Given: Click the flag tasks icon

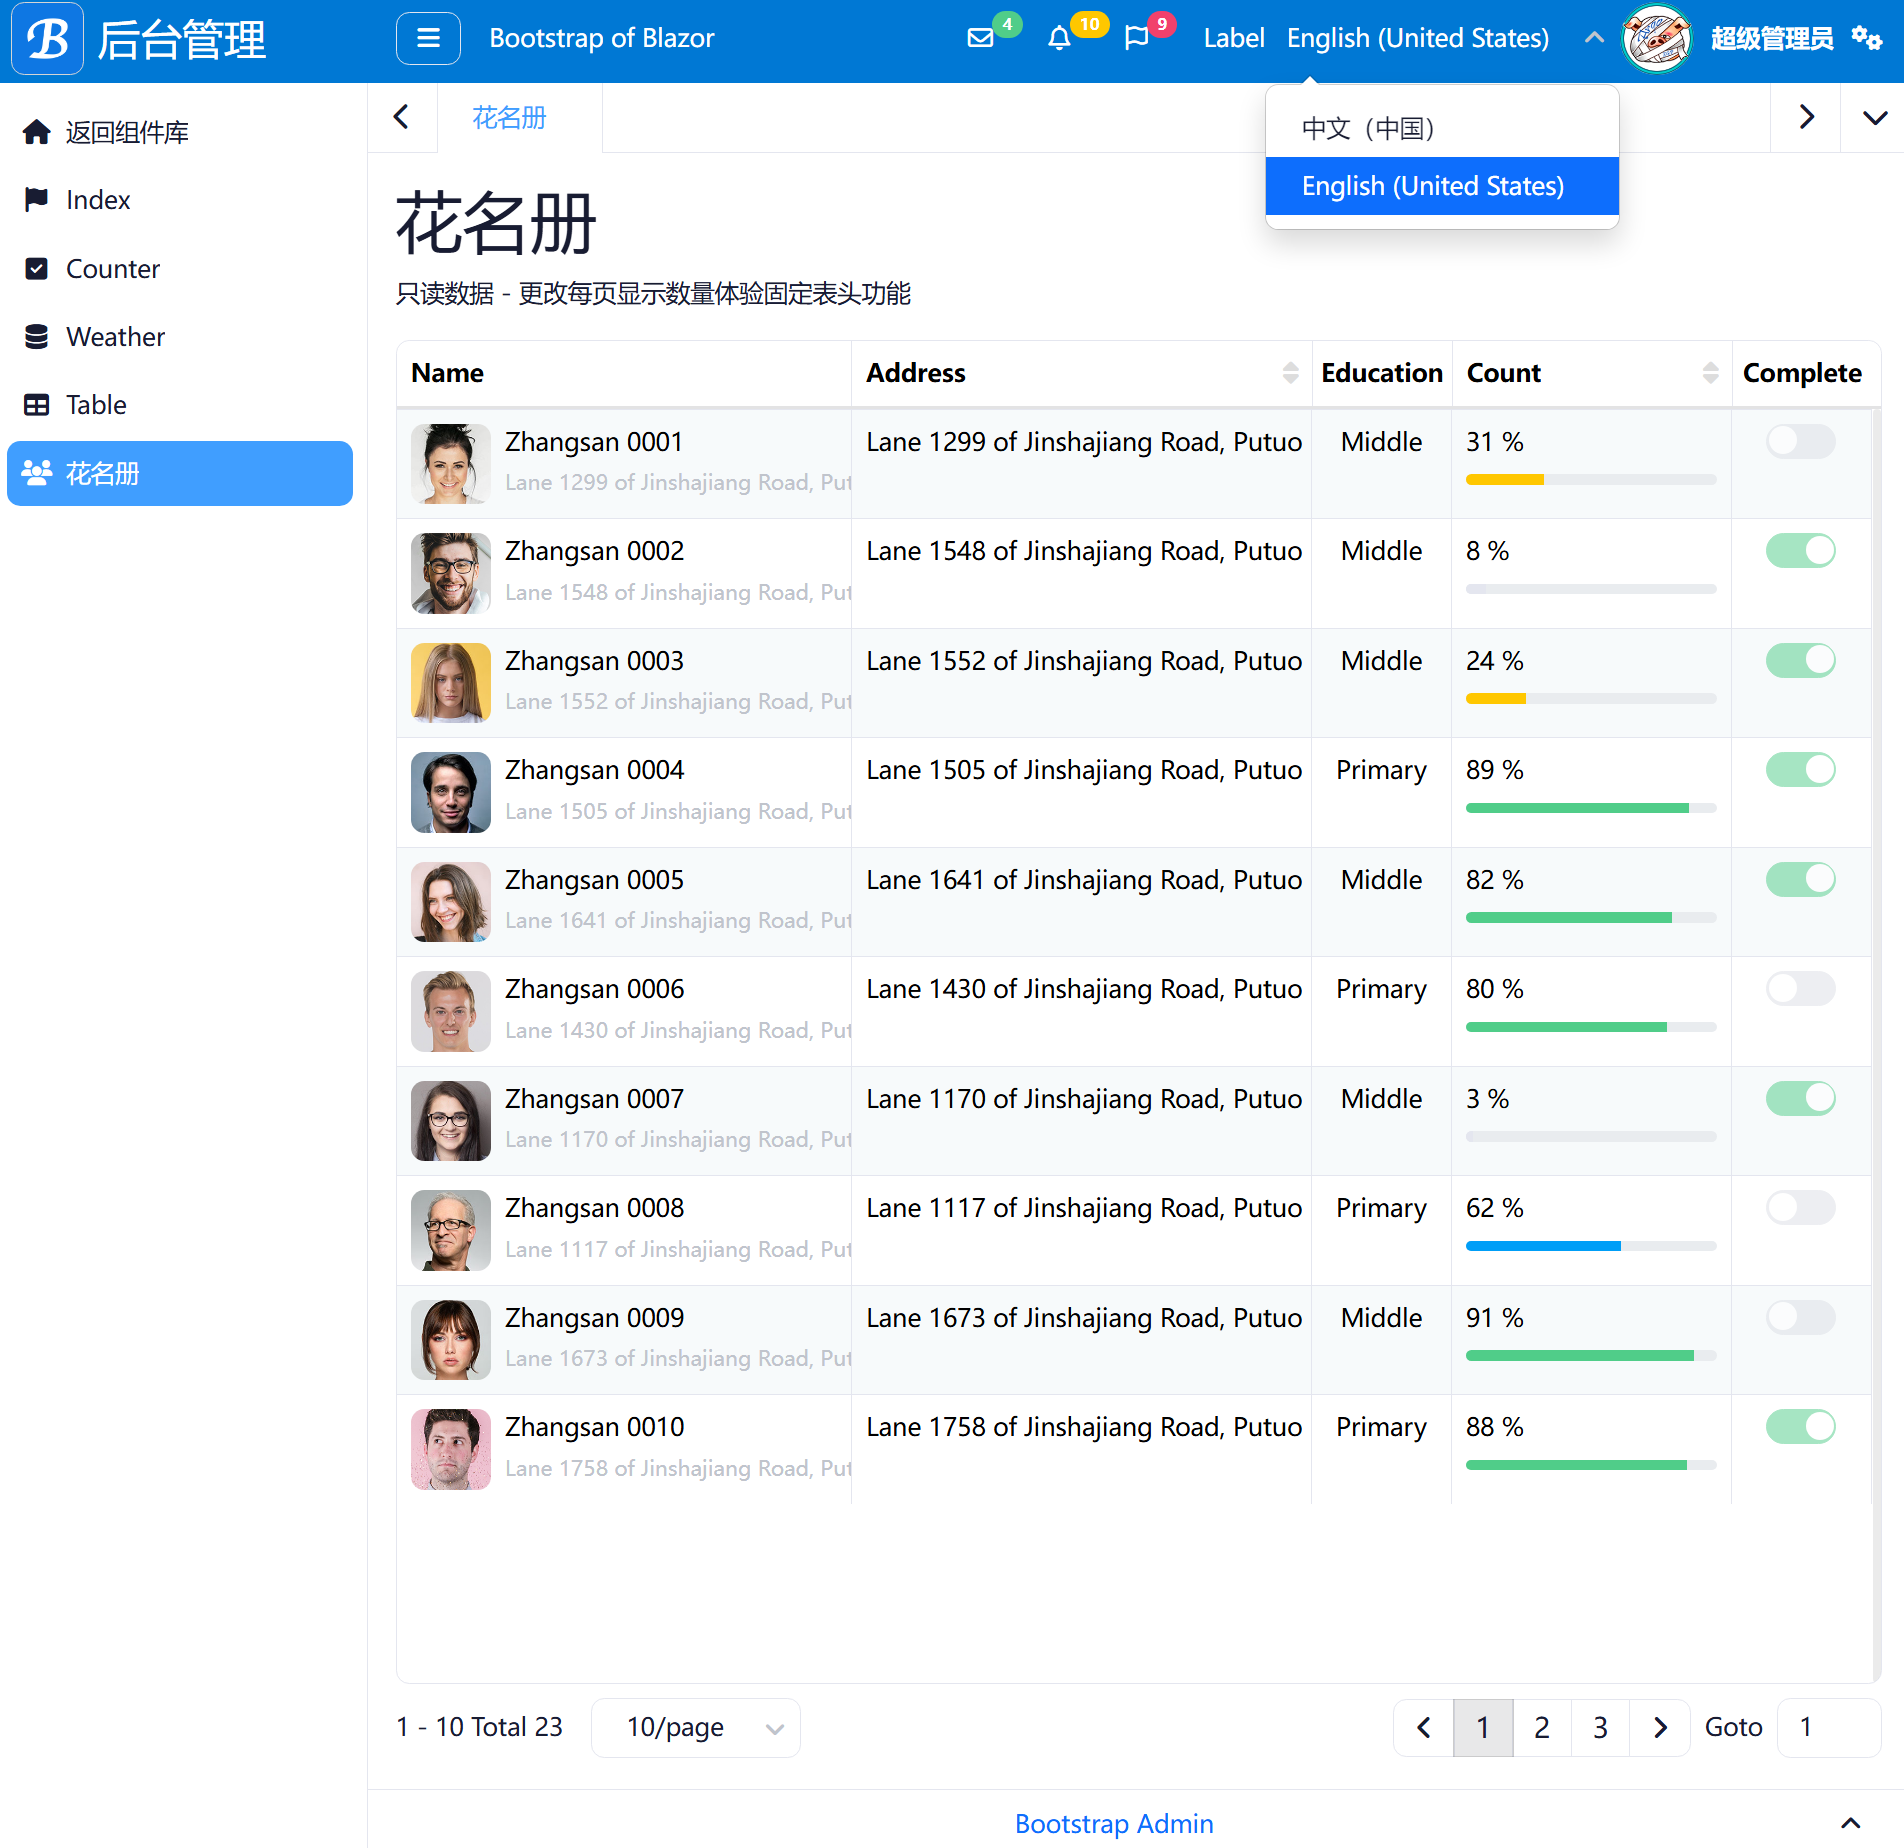Looking at the screenshot, I should (x=1137, y=38).
